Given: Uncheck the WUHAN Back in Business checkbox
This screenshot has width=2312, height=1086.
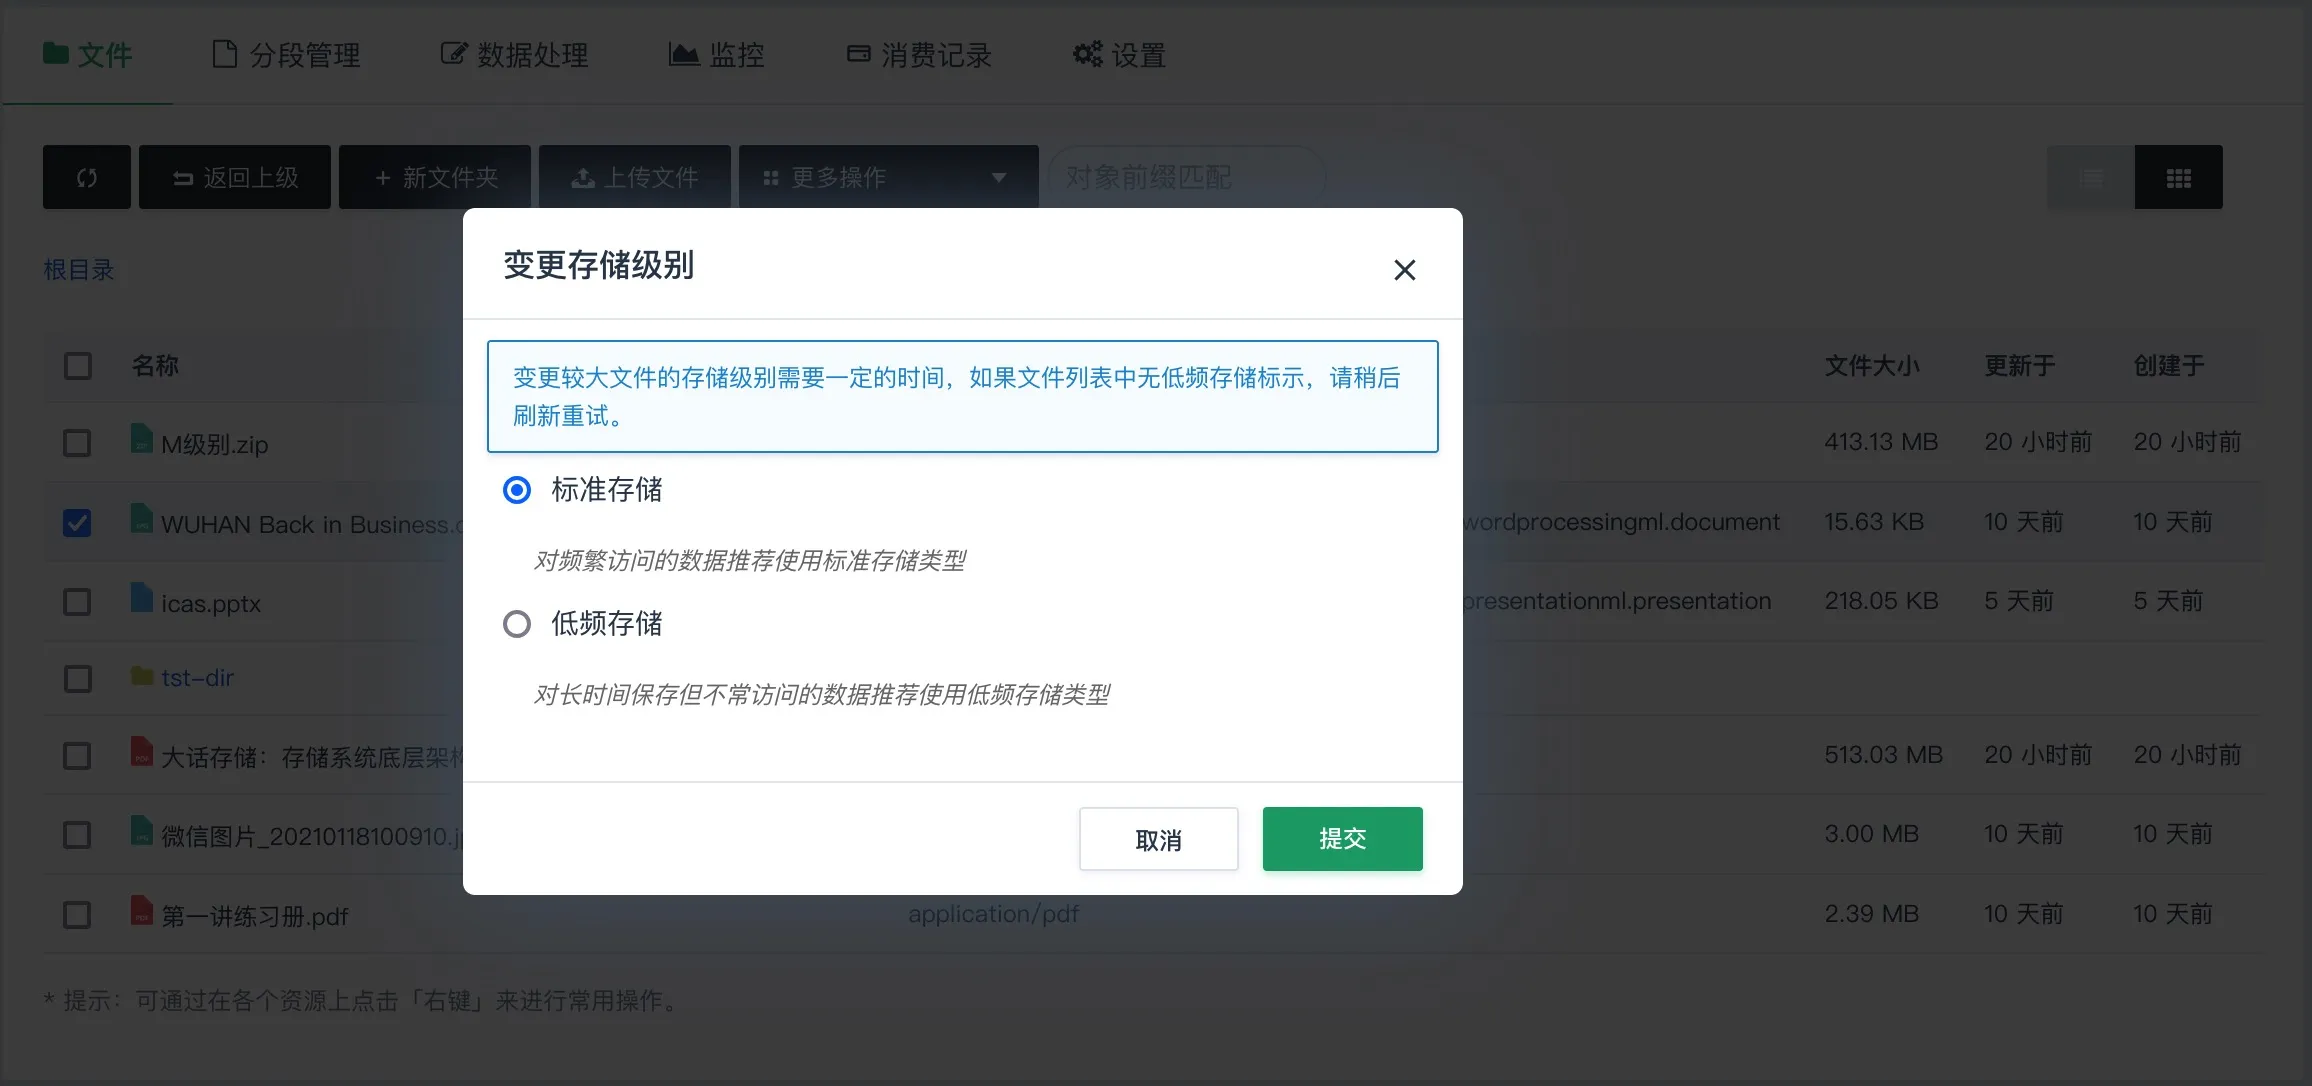Looking at the screenshot, I should [x=77, y=523].
